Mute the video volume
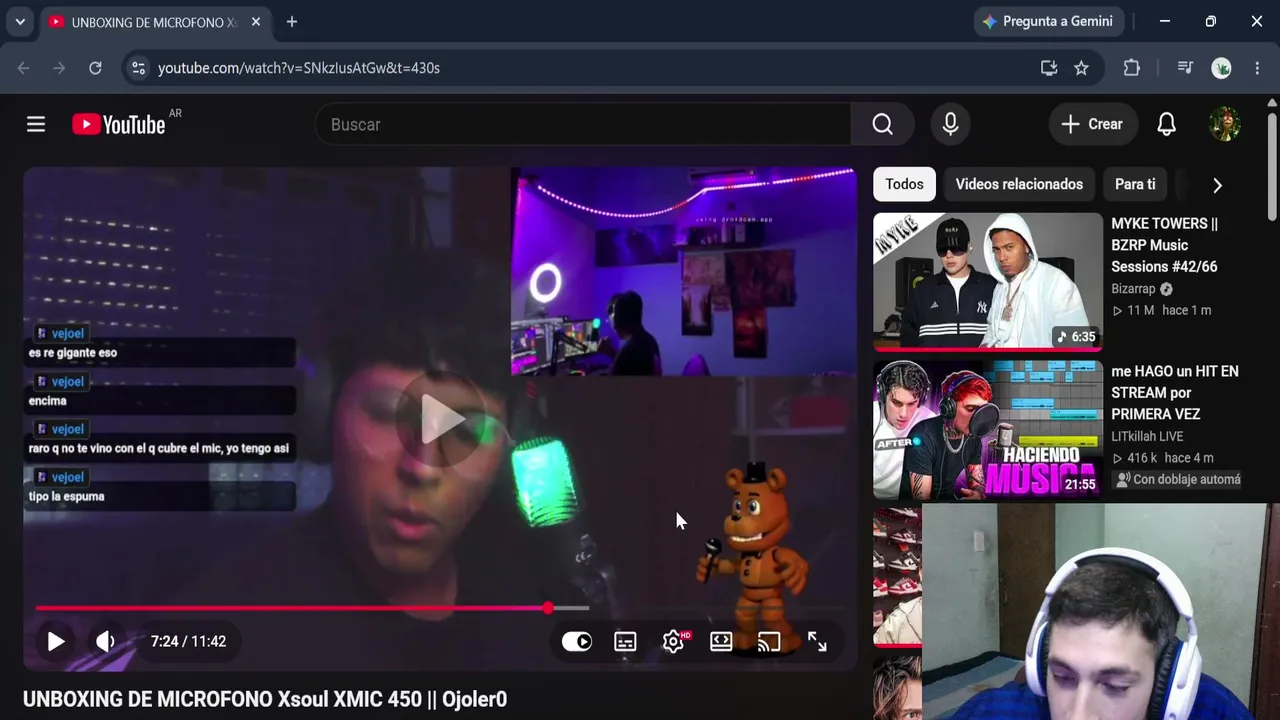 click(105, 642)
